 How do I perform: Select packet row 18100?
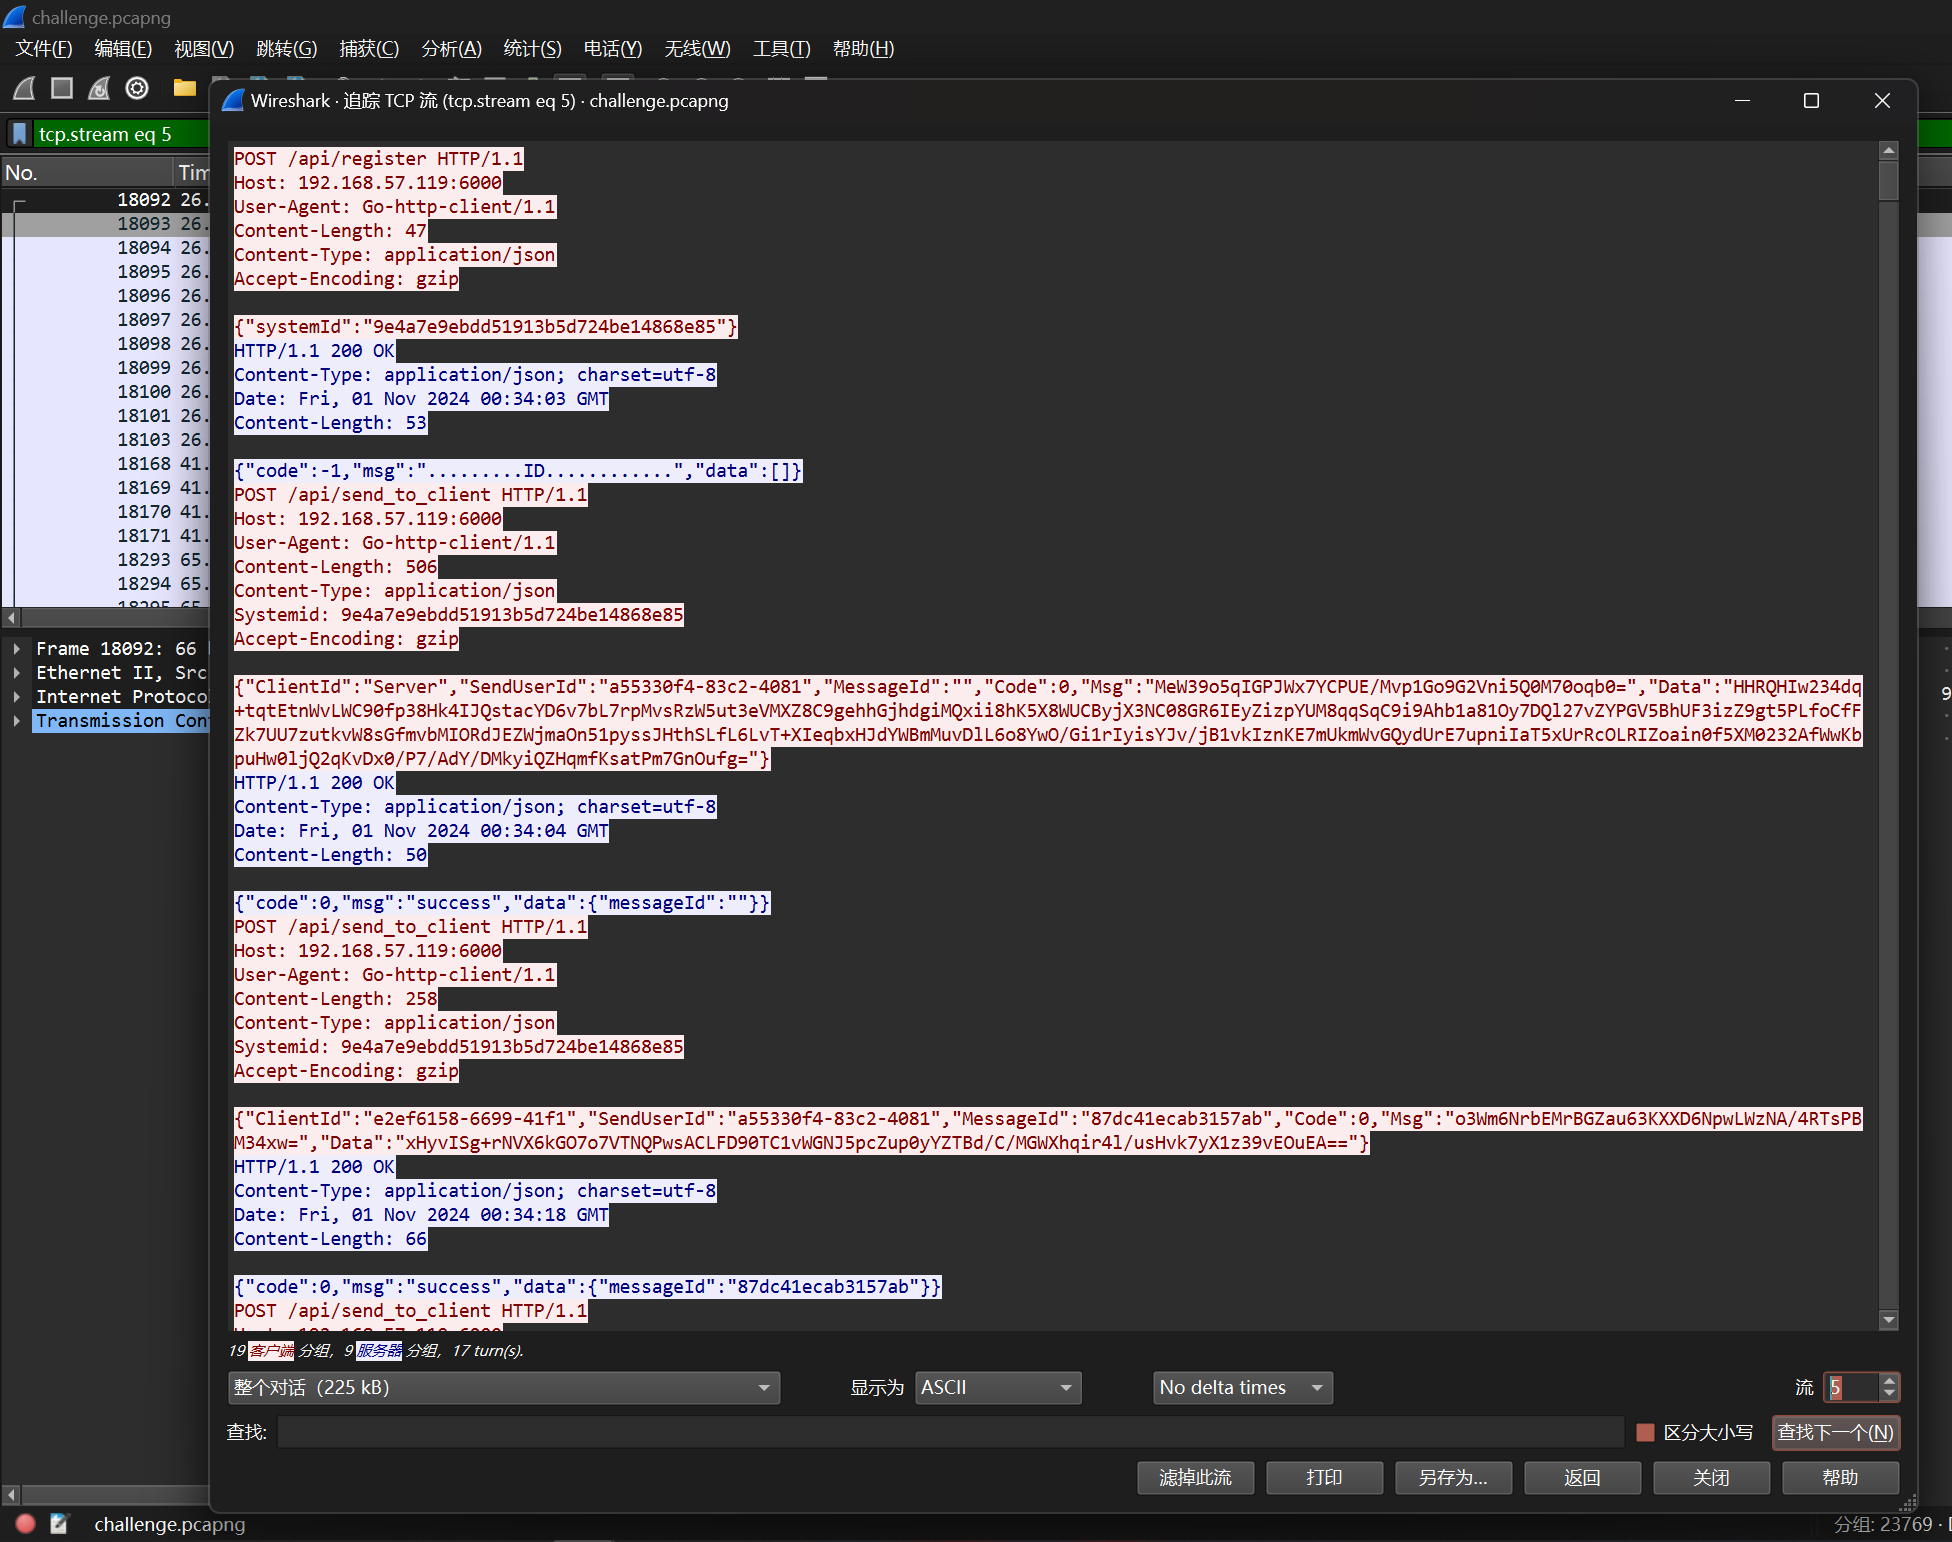click(x=105, y=392)
